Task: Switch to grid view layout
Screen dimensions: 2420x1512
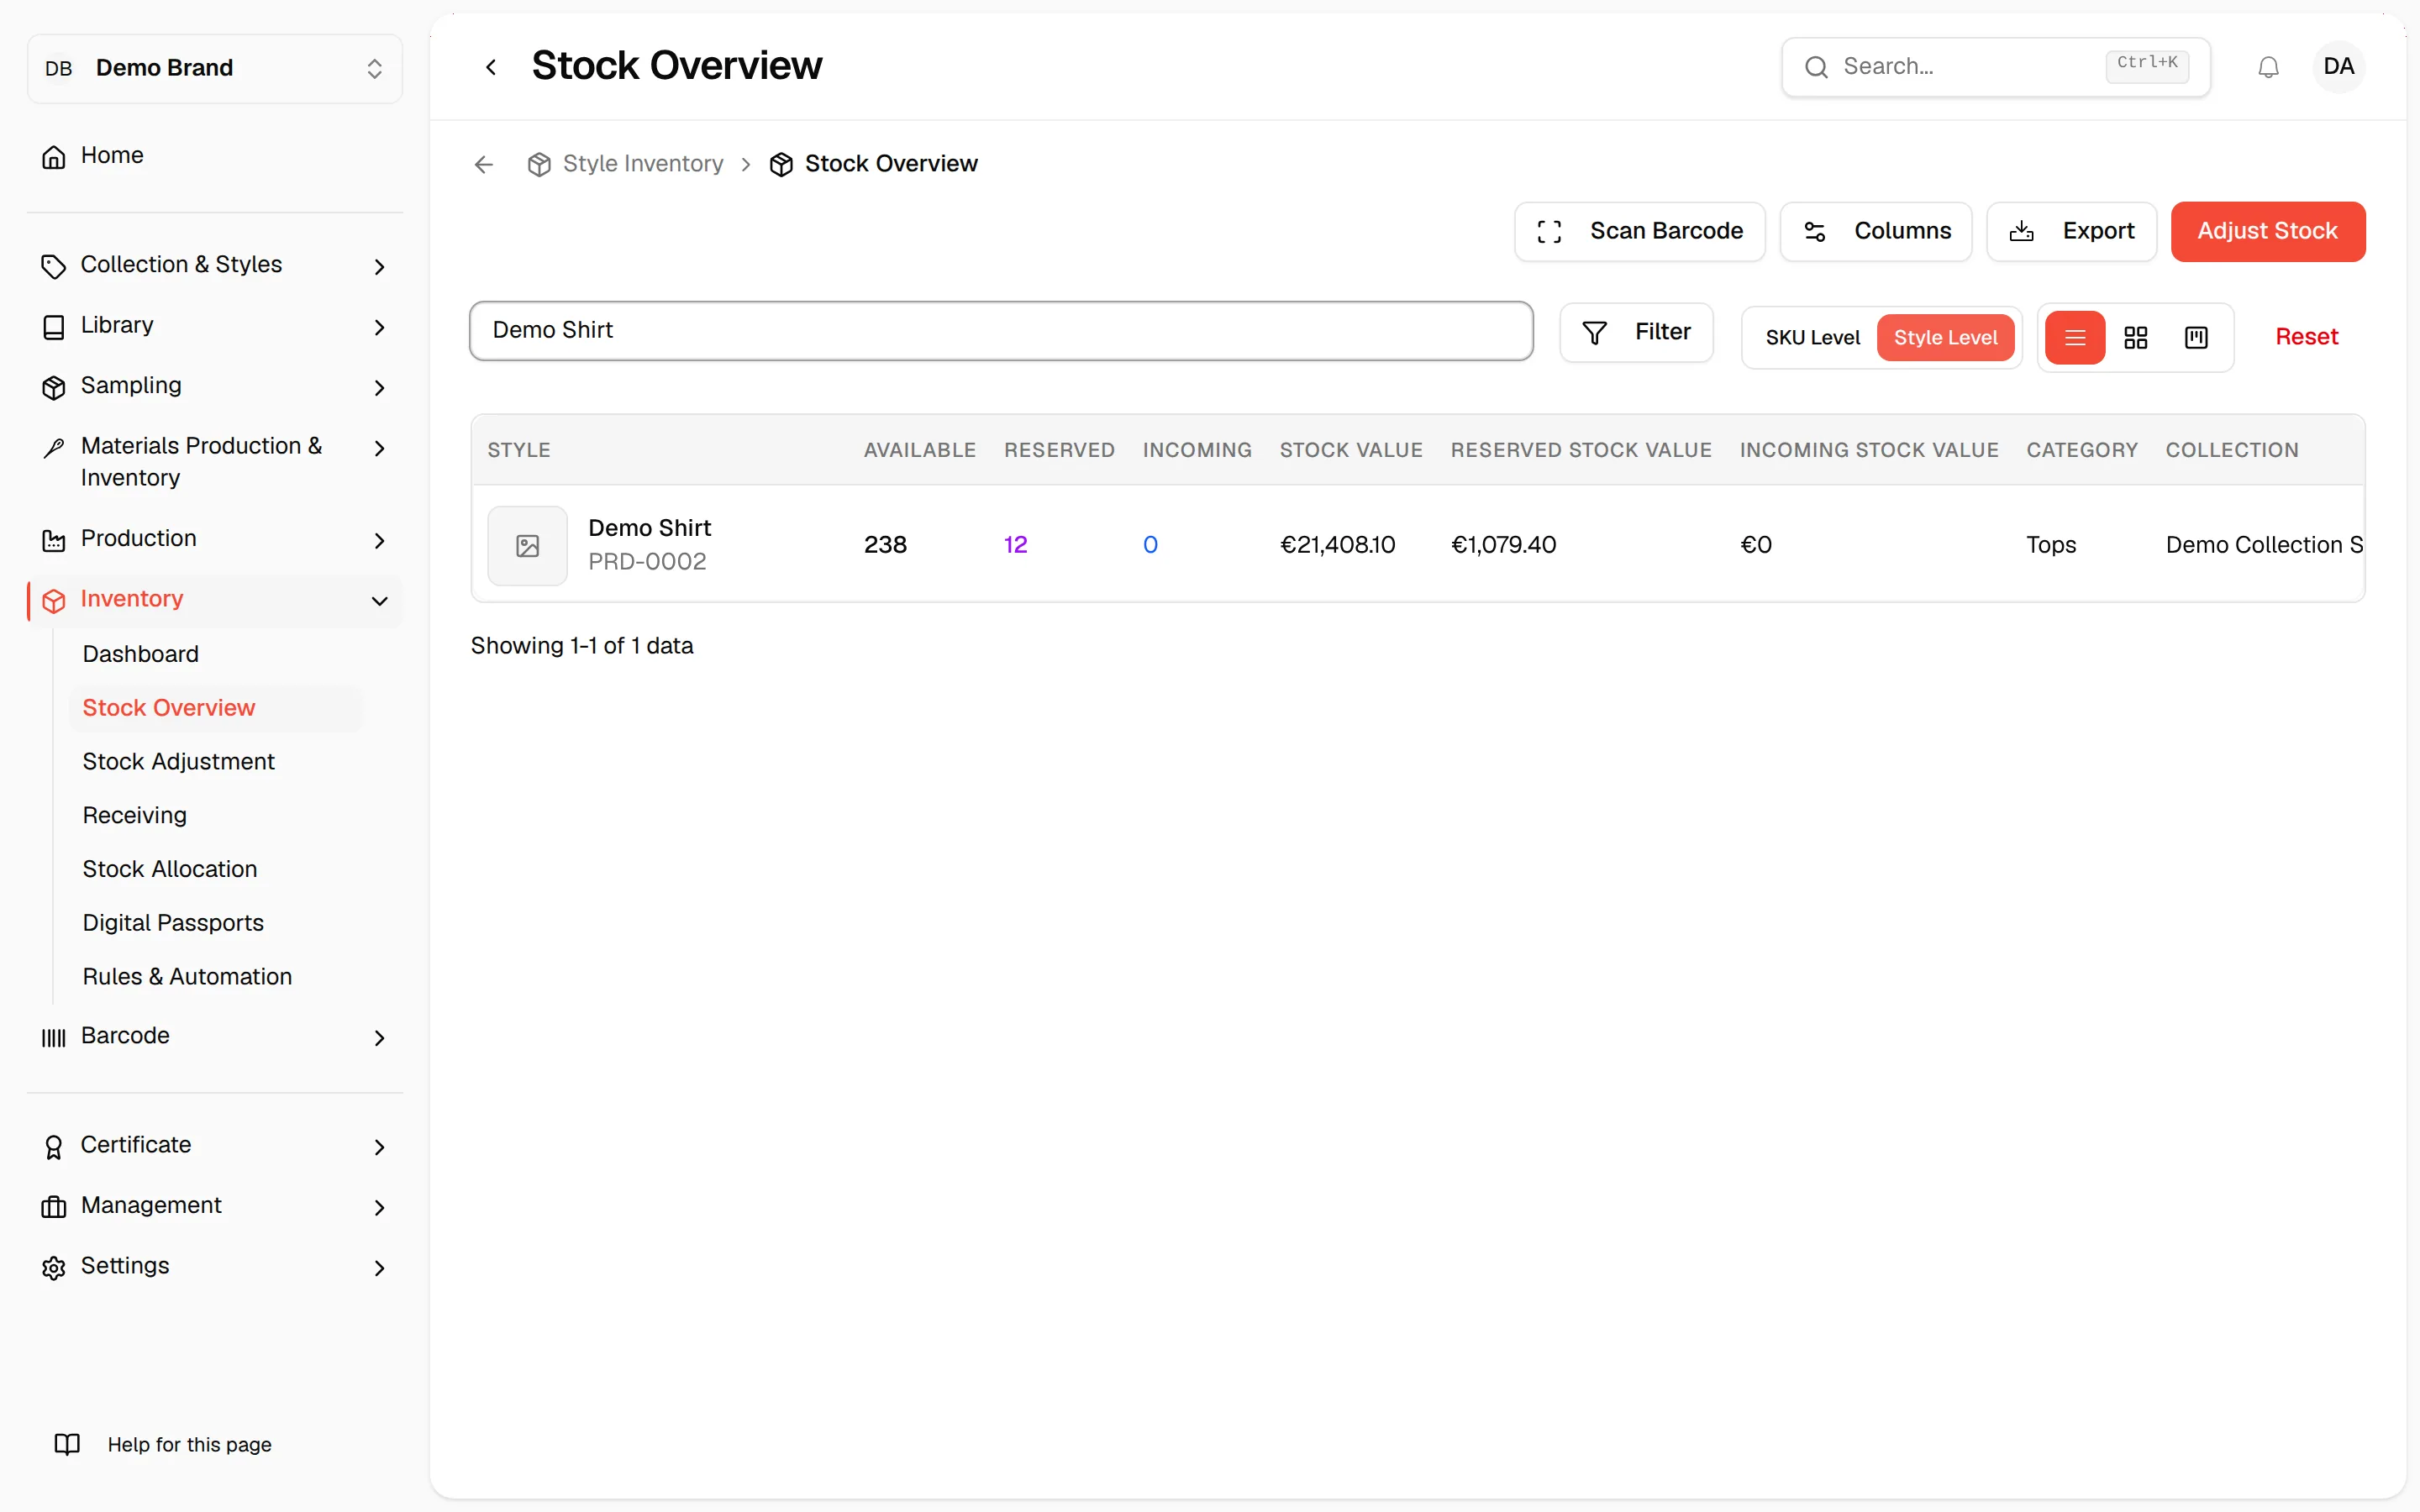Action: click(x=2136, y=338)
